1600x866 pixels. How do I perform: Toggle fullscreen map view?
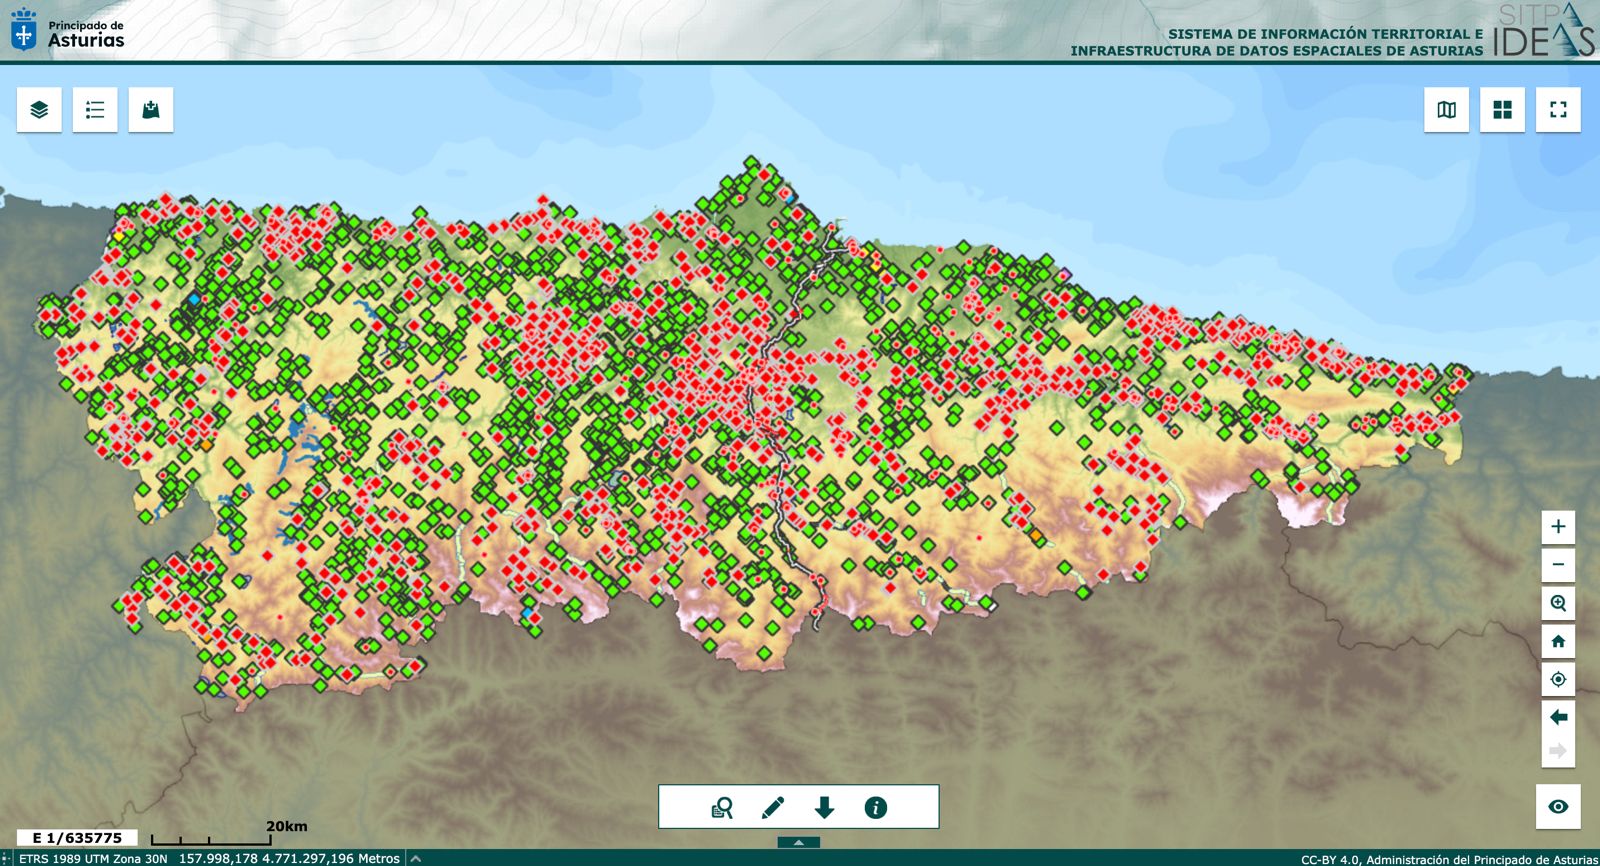tap(1558, 110)
